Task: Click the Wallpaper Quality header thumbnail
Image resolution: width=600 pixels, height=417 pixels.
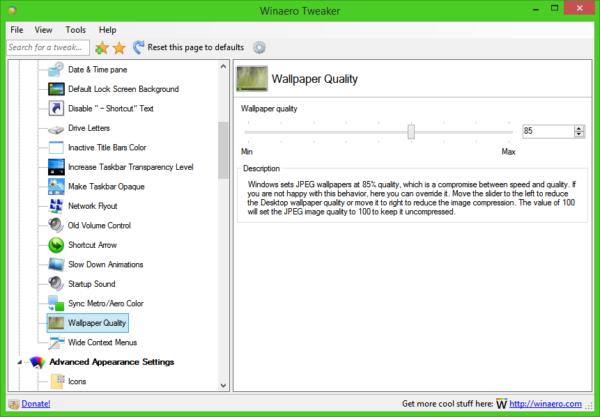Action: click(252, 79)
